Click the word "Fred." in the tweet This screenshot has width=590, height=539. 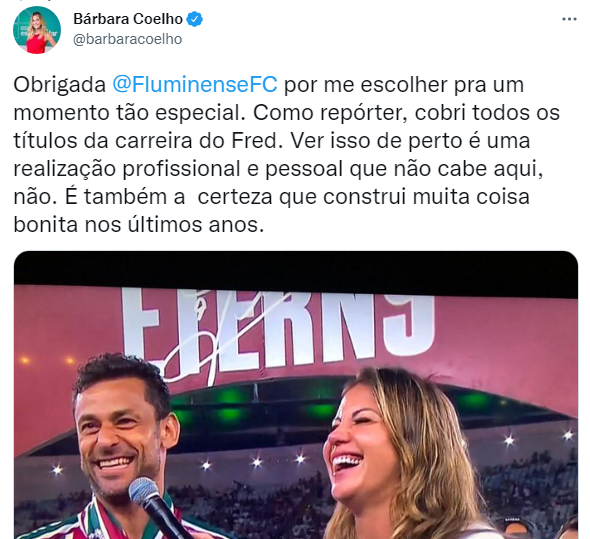click(257, 141)
